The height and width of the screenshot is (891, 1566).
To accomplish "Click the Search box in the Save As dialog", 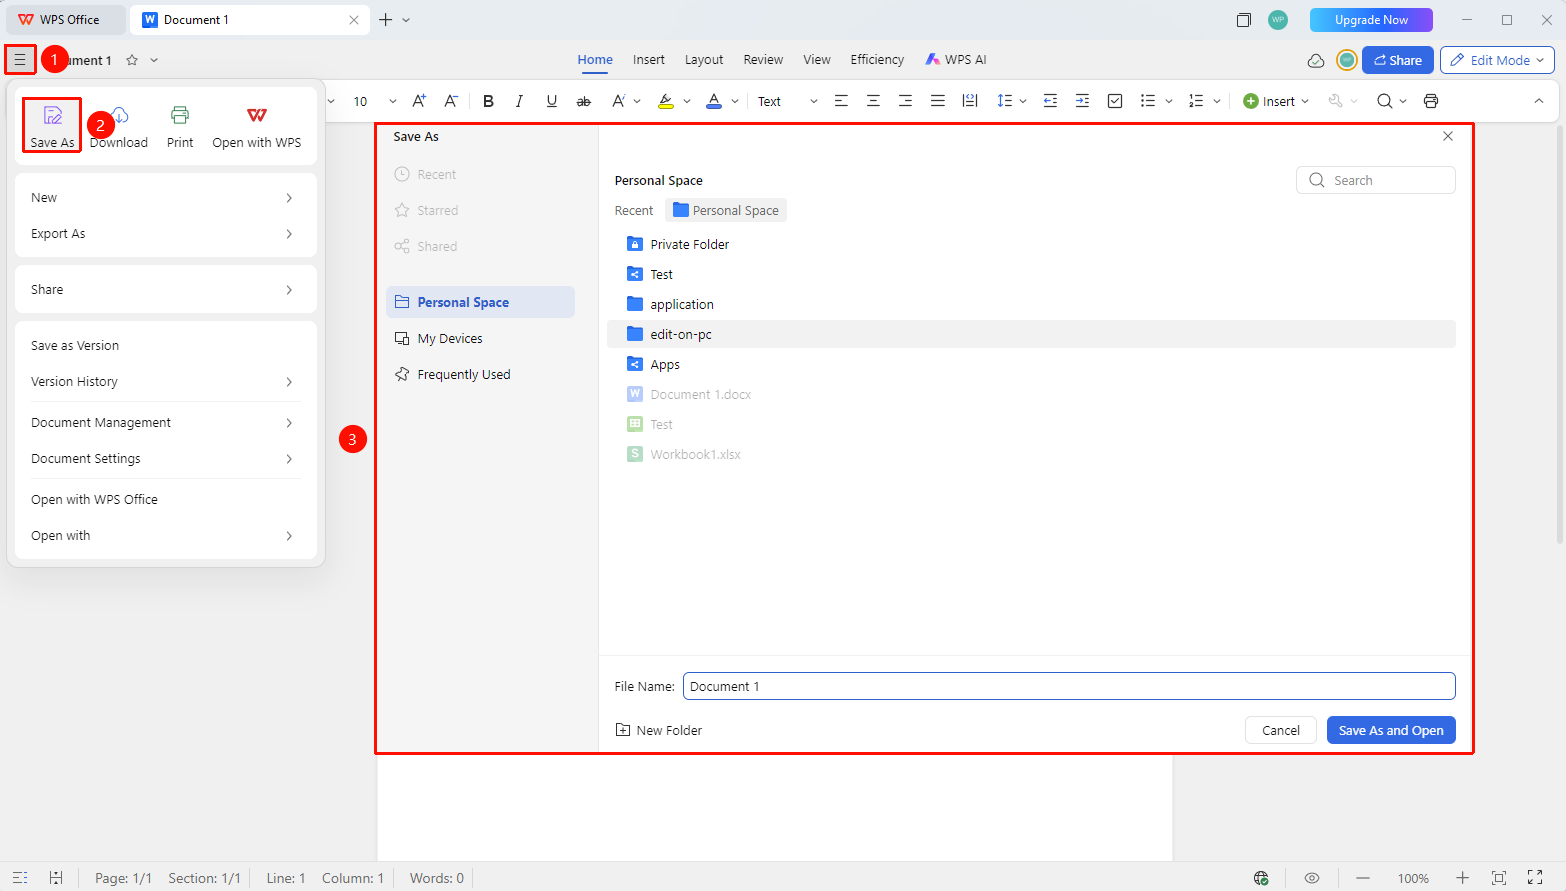I will tap(1376, 180).
